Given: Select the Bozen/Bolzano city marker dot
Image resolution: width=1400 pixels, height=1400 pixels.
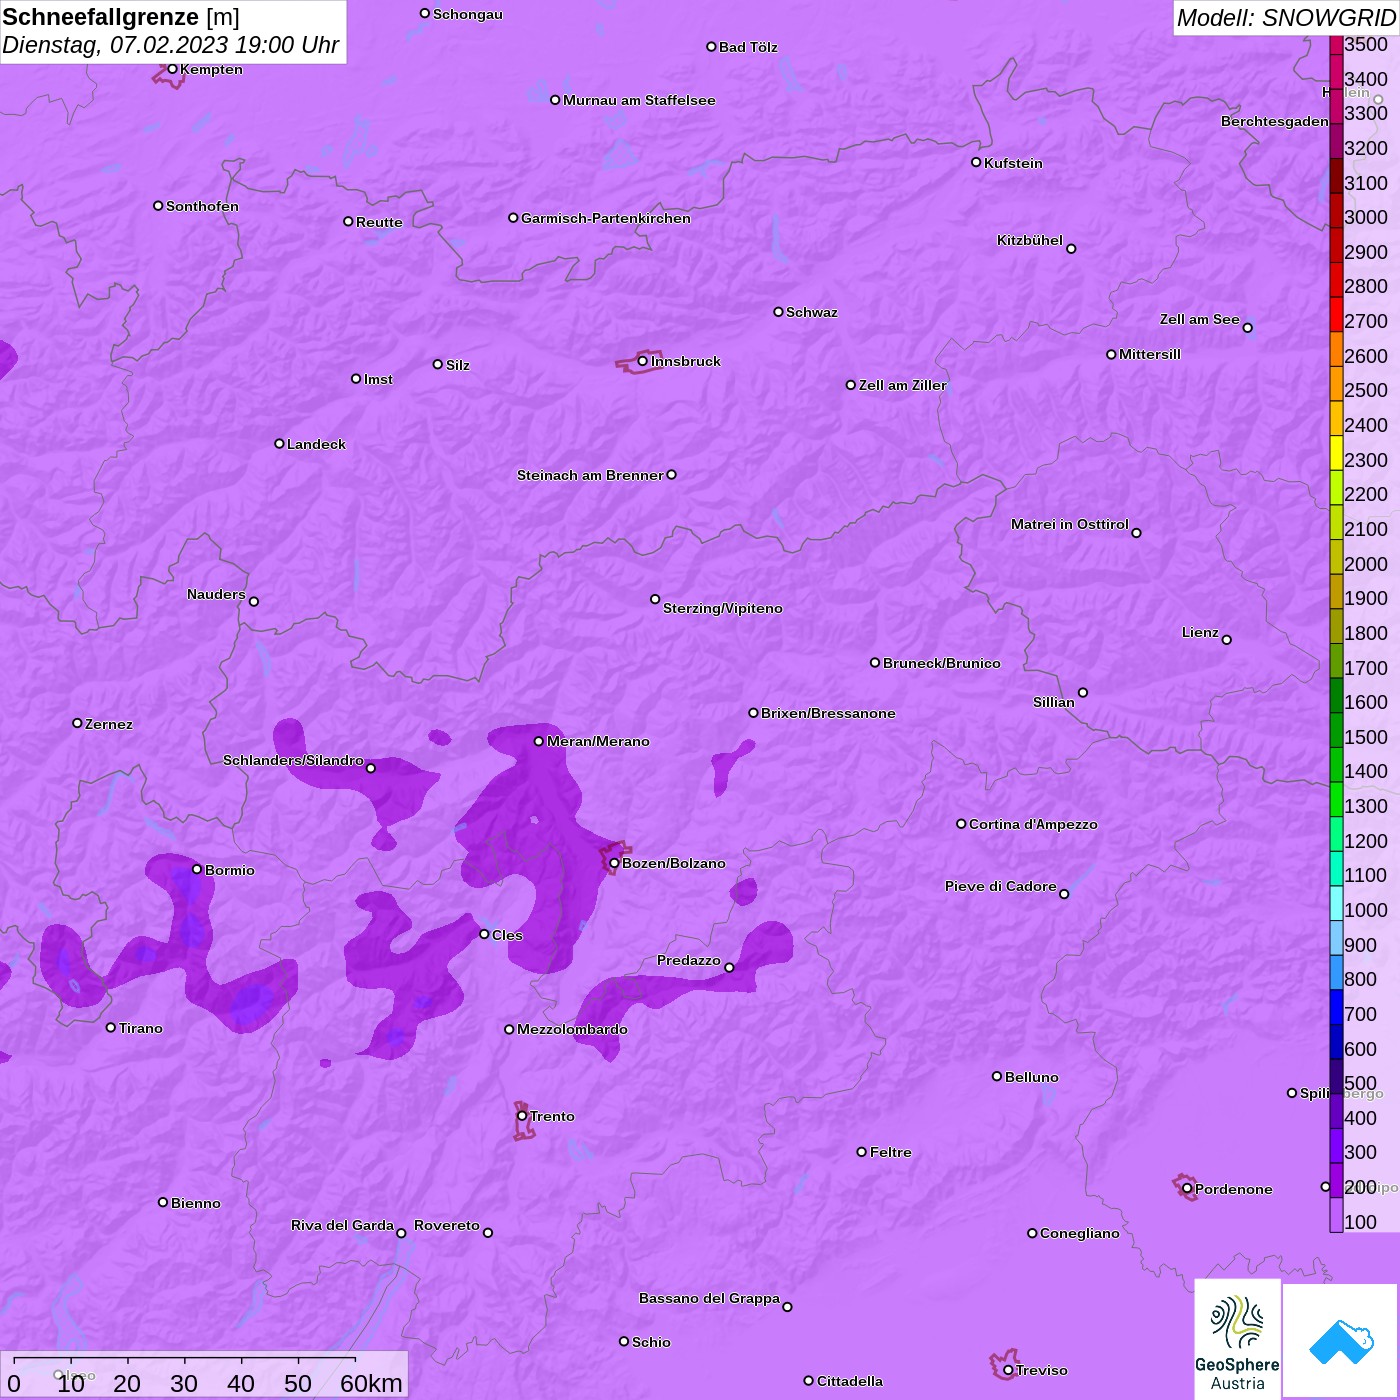Looking at the screenshot, I should coord(614,863).
